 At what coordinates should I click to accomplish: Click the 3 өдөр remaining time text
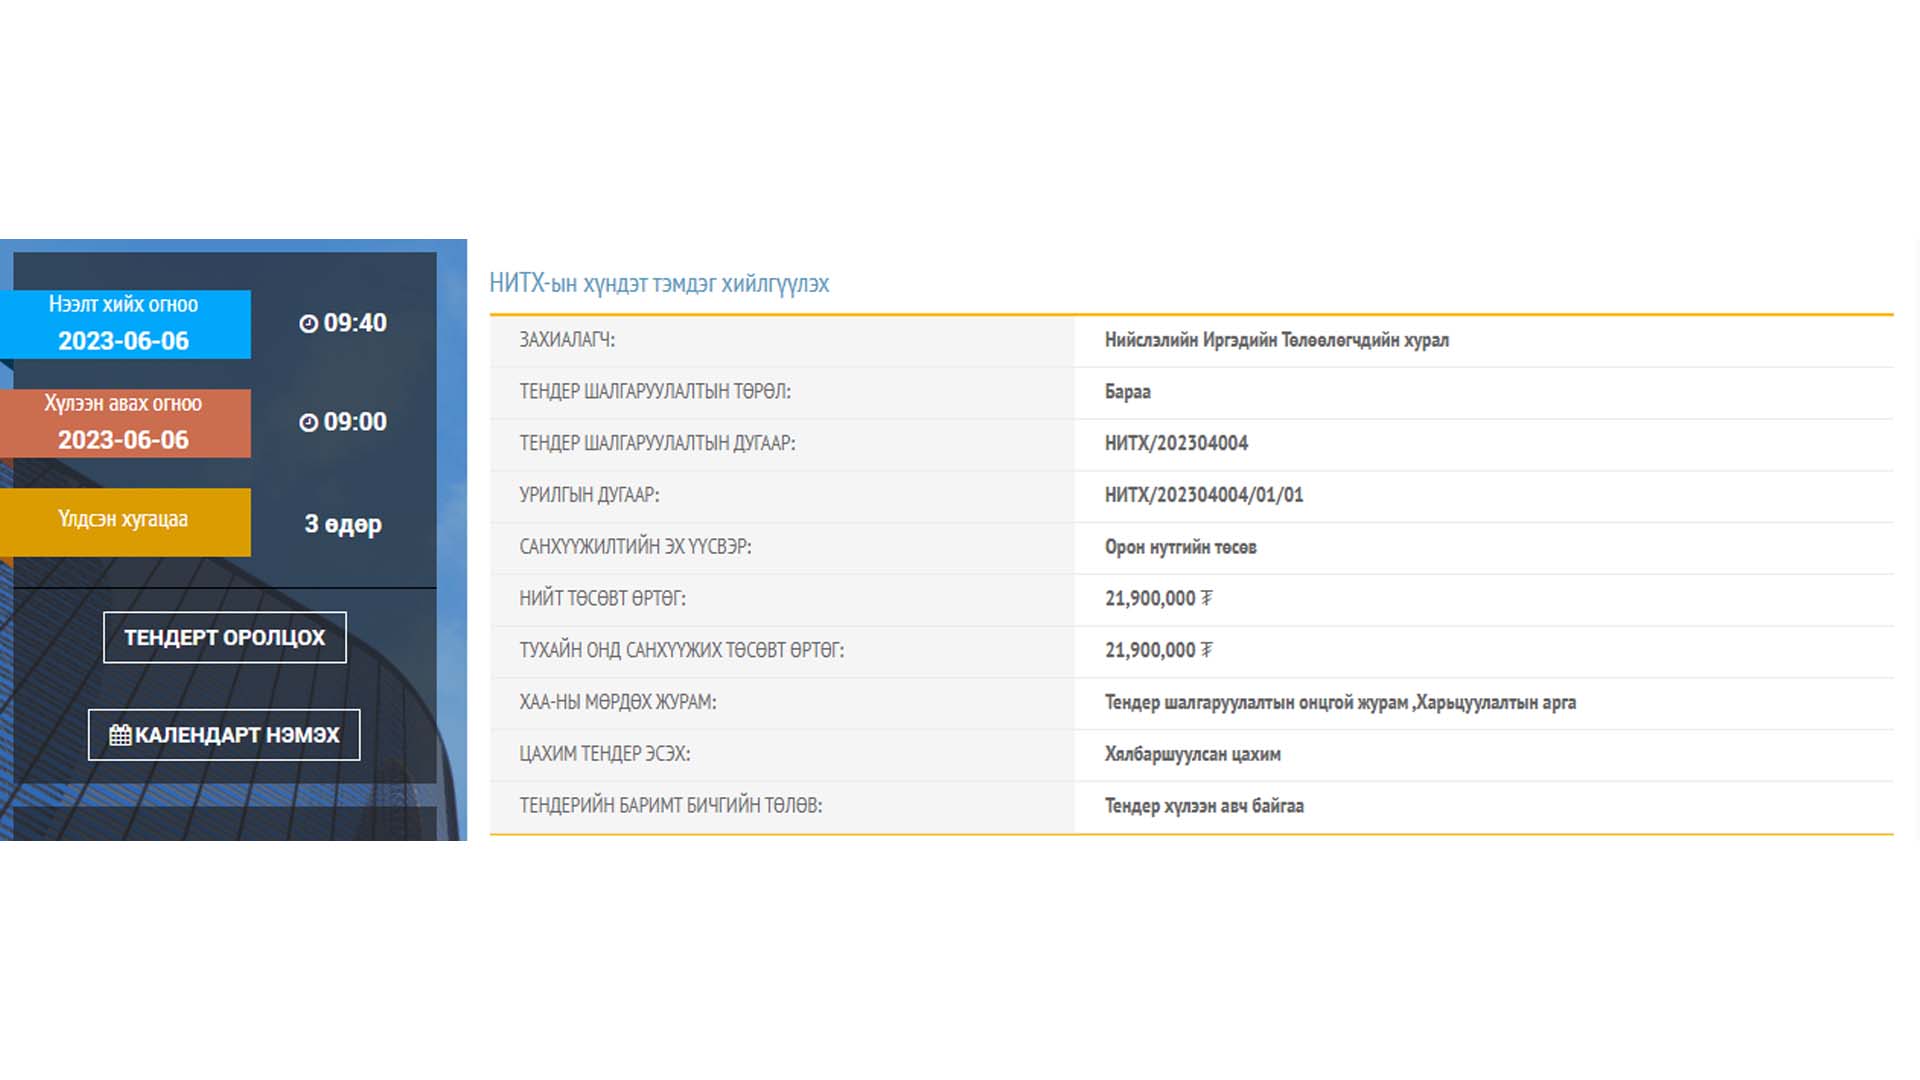pyautogui.click(x=343, y=524)
